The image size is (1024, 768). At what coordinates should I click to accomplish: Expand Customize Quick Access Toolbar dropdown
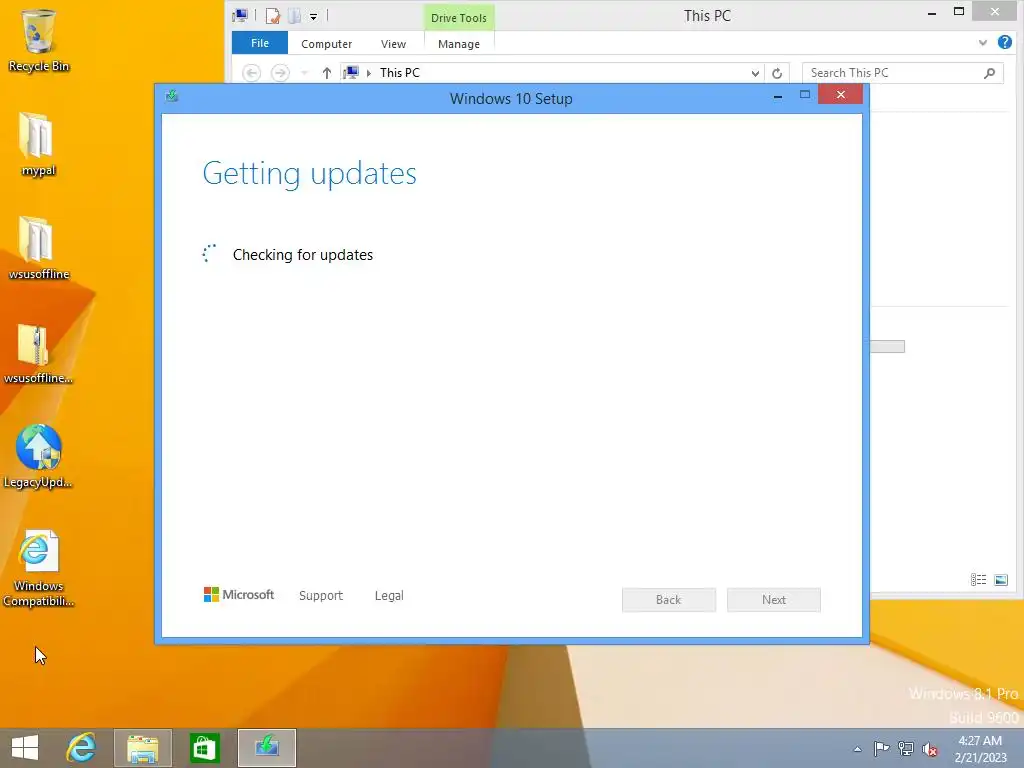tap(313, 16)
